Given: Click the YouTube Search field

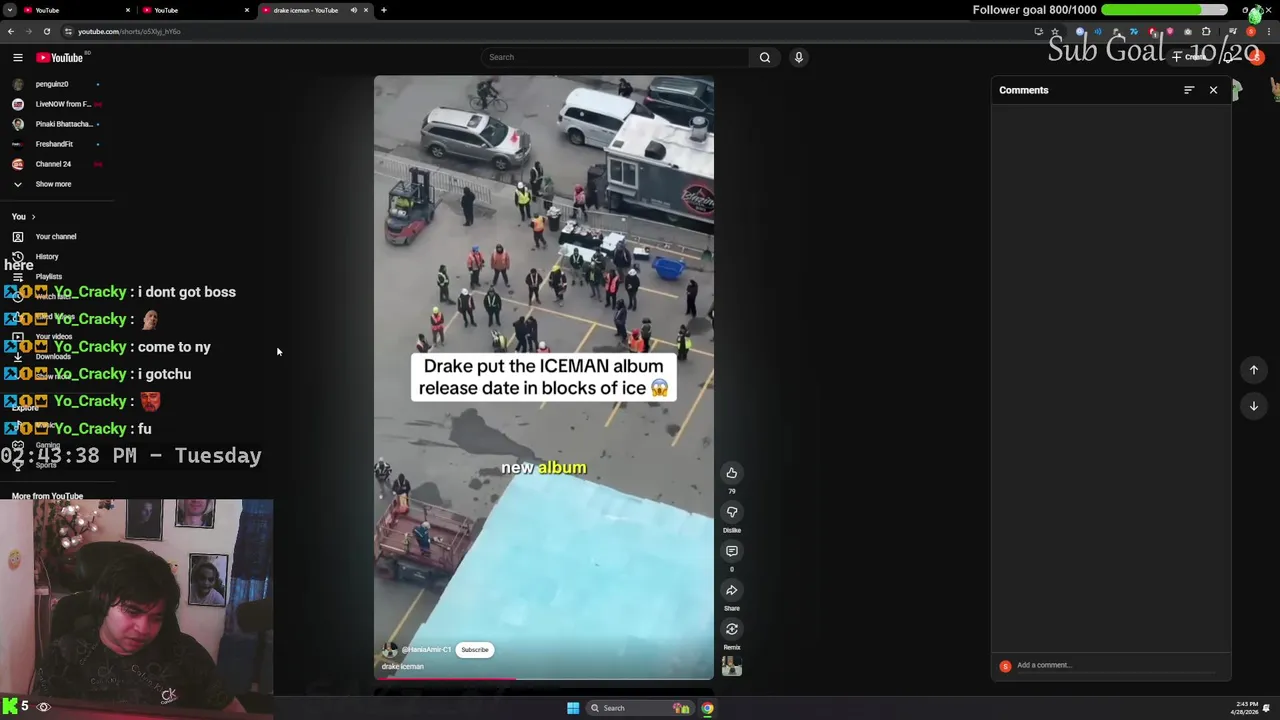Looking at the screenshot, I should 615,57.
